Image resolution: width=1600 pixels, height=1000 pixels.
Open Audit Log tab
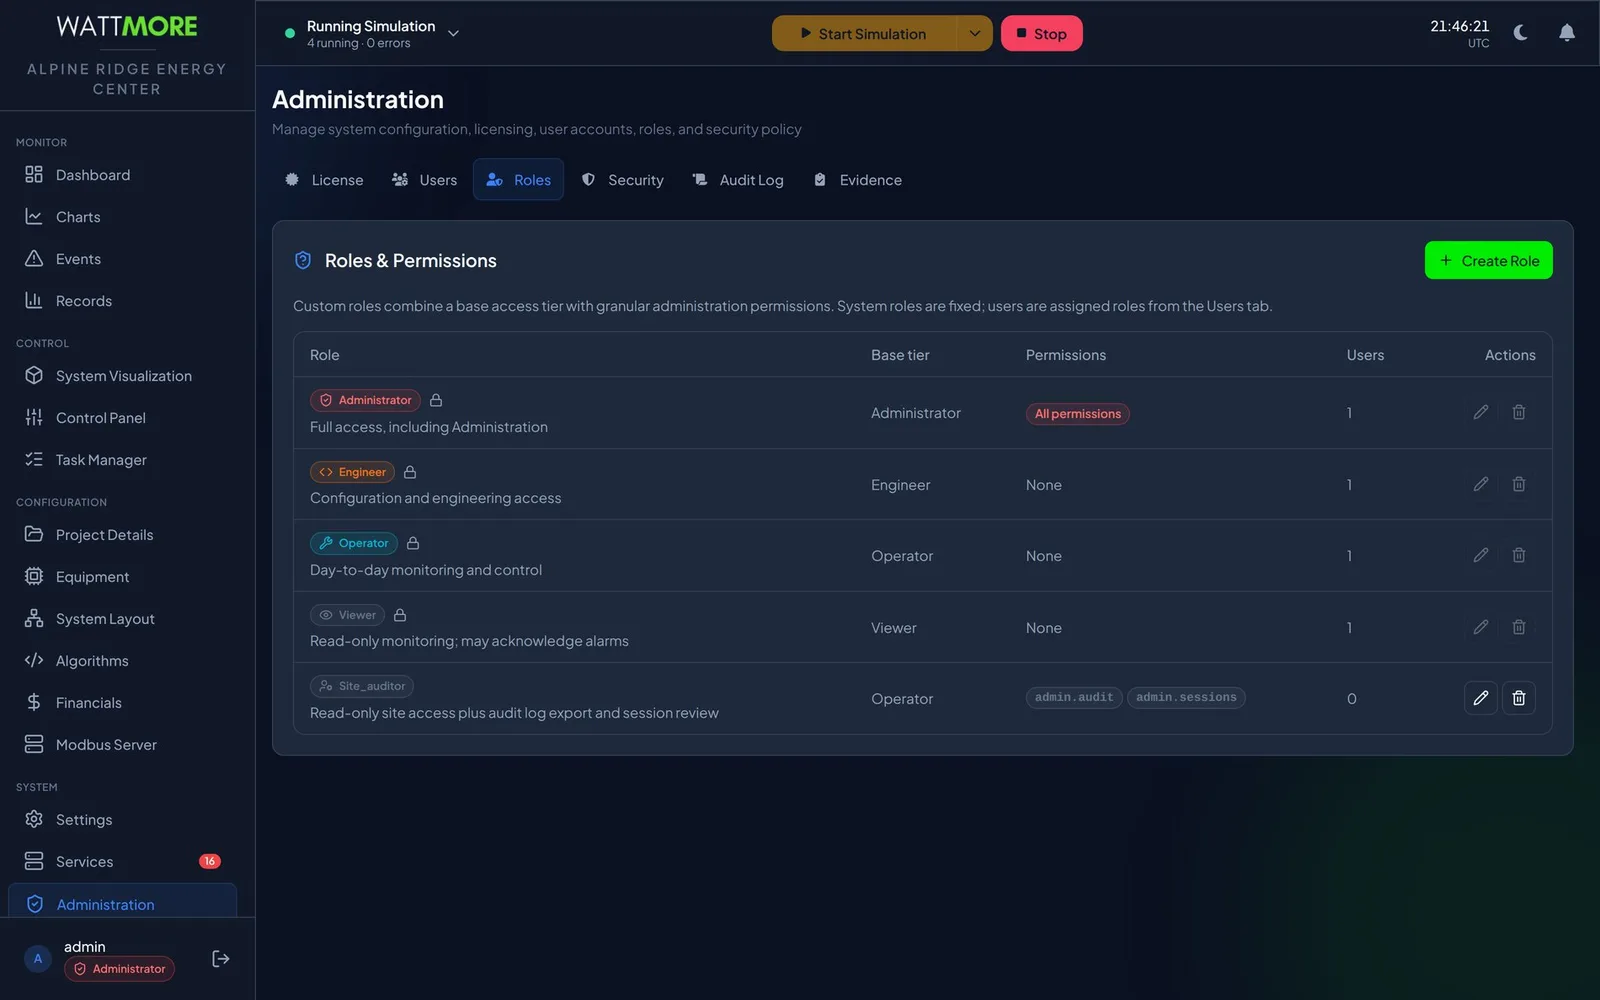(738, 180)
